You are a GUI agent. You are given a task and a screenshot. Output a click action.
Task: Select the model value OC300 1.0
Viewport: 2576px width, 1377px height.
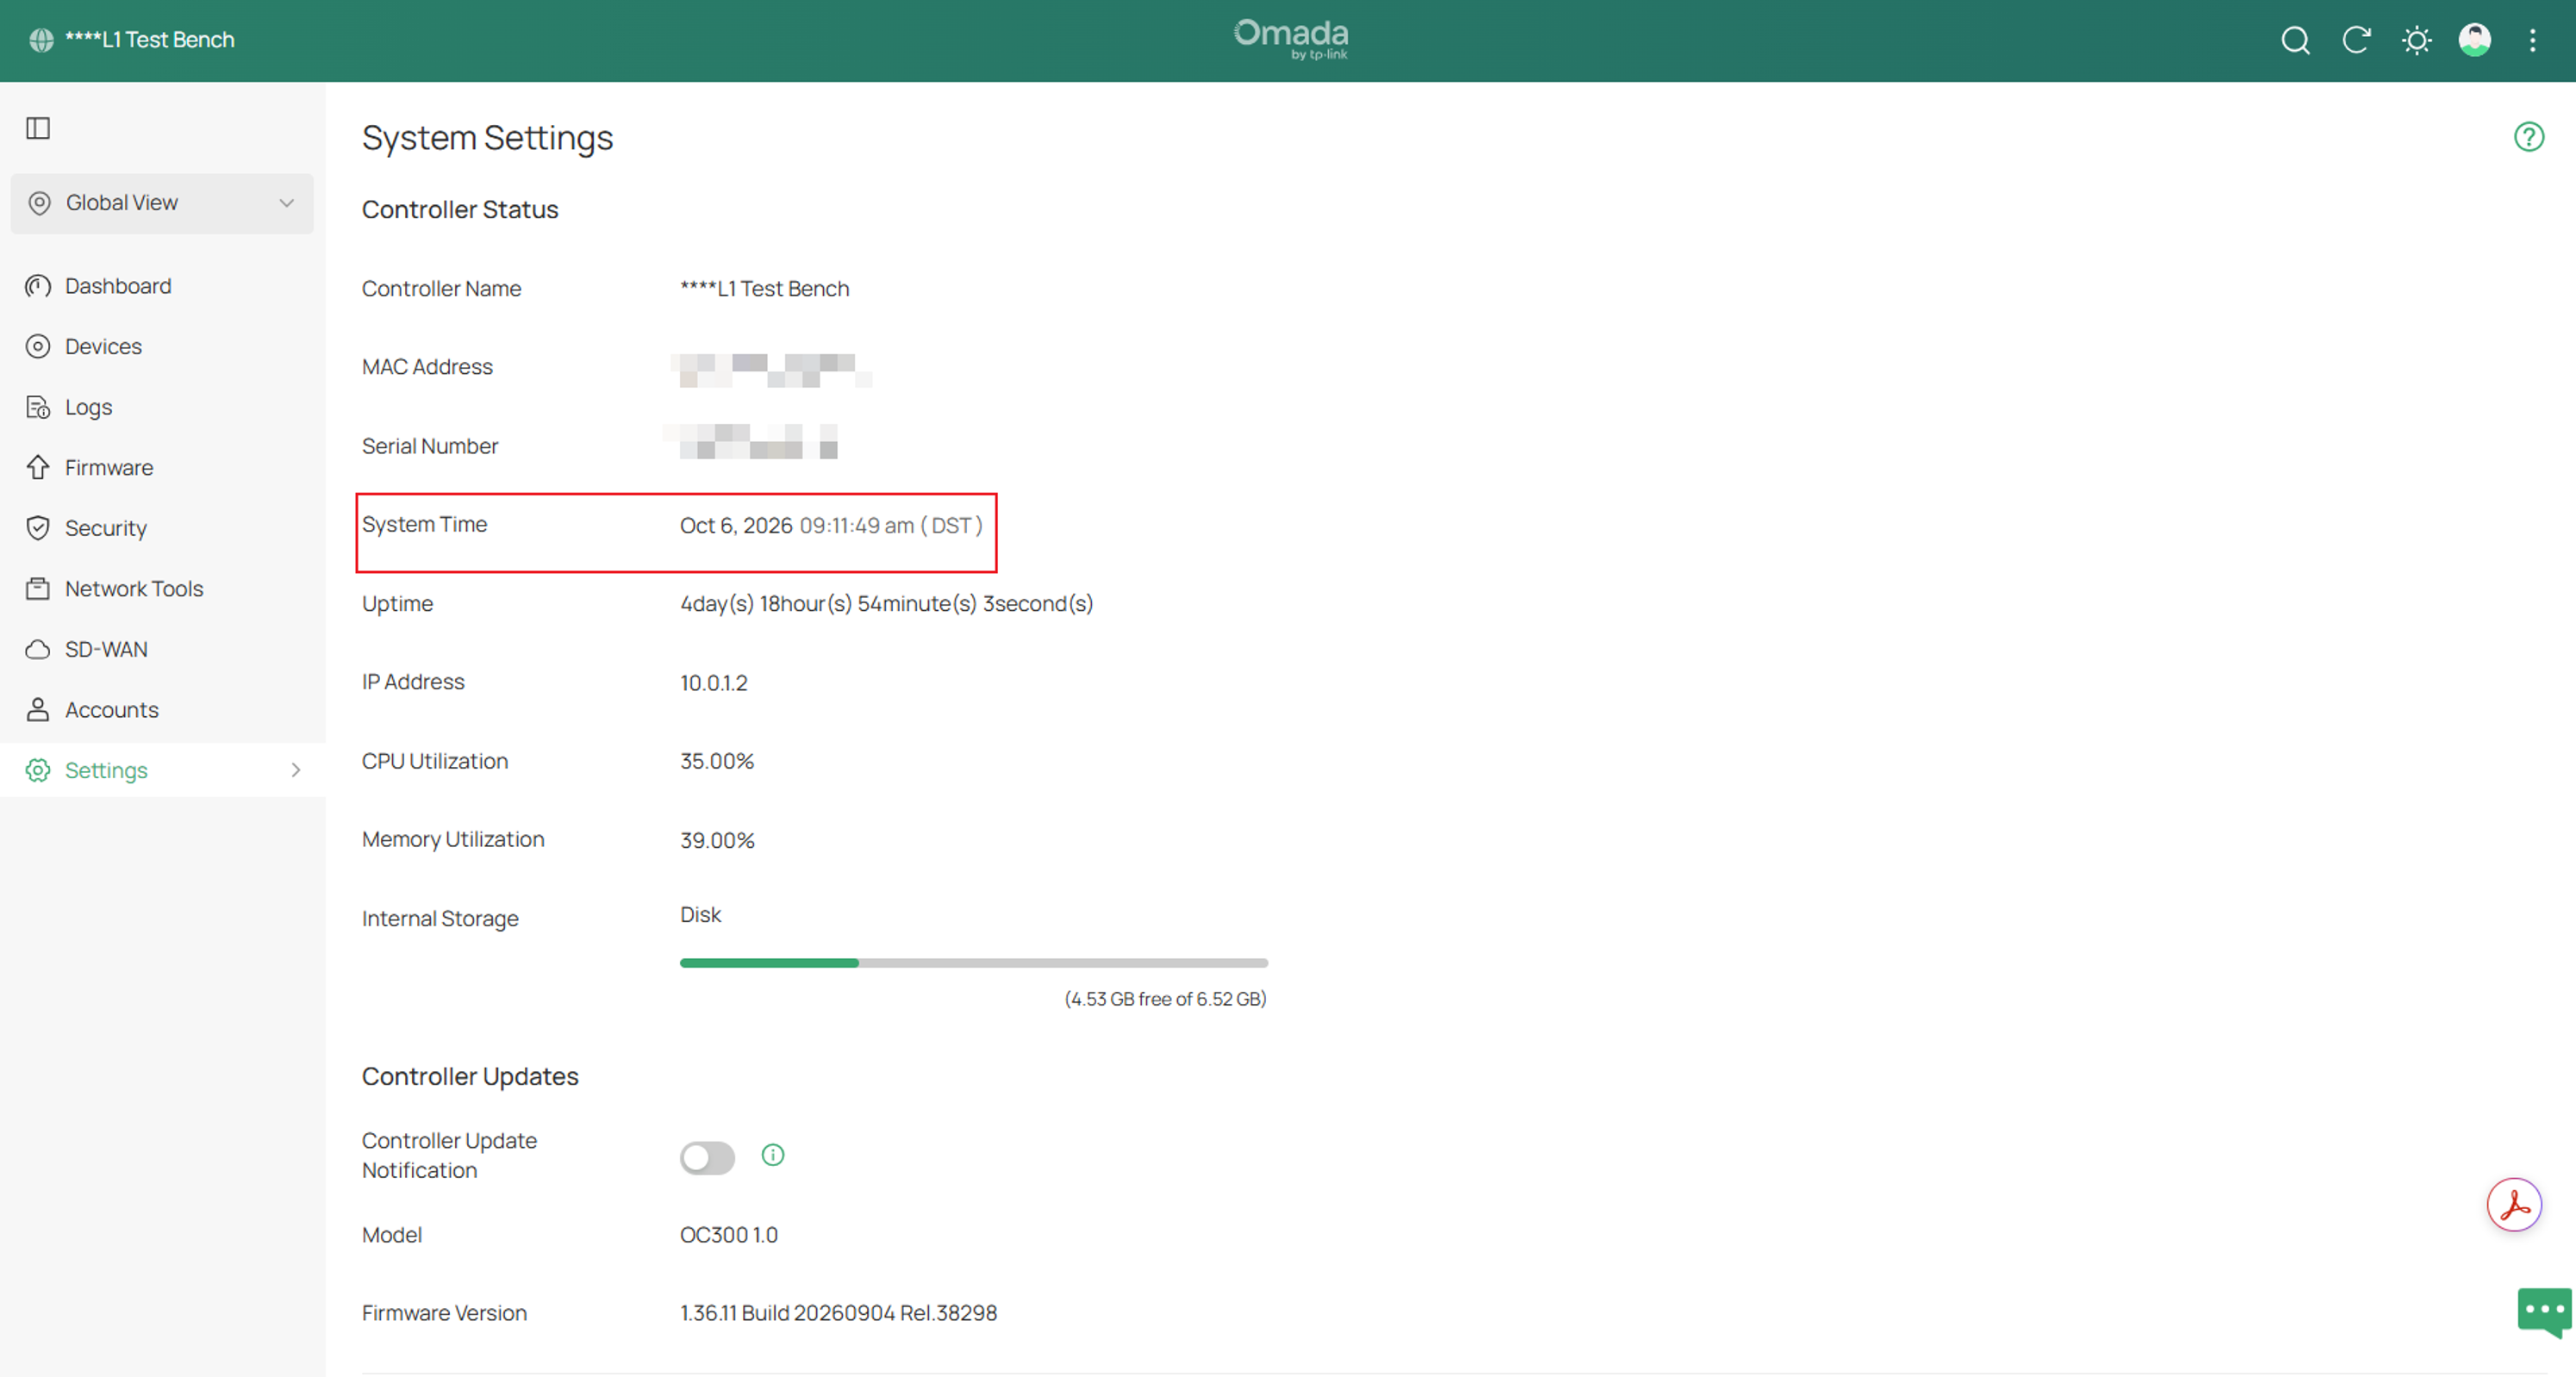(729, 1235)
